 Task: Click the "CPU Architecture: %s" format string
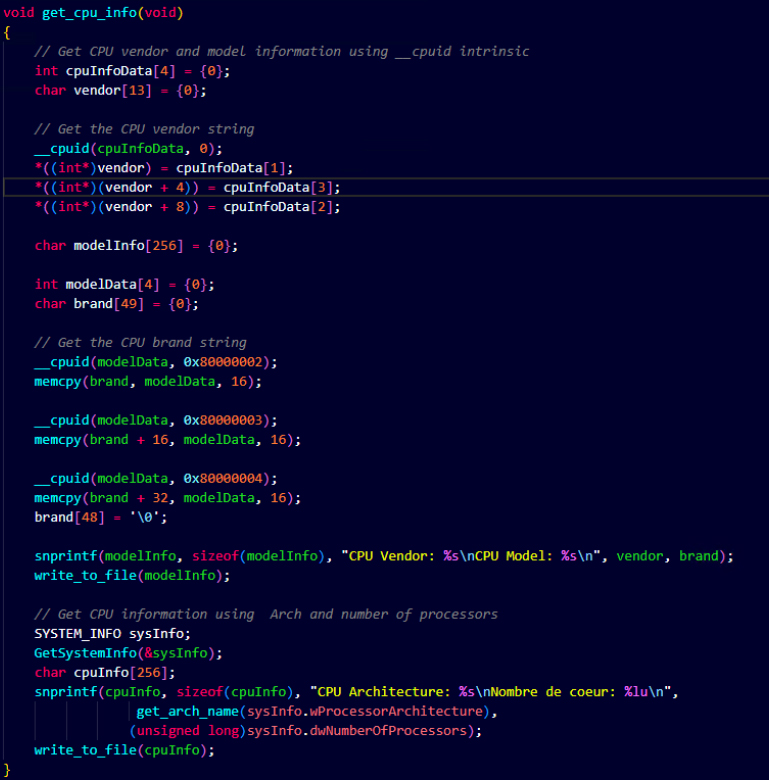490,692
